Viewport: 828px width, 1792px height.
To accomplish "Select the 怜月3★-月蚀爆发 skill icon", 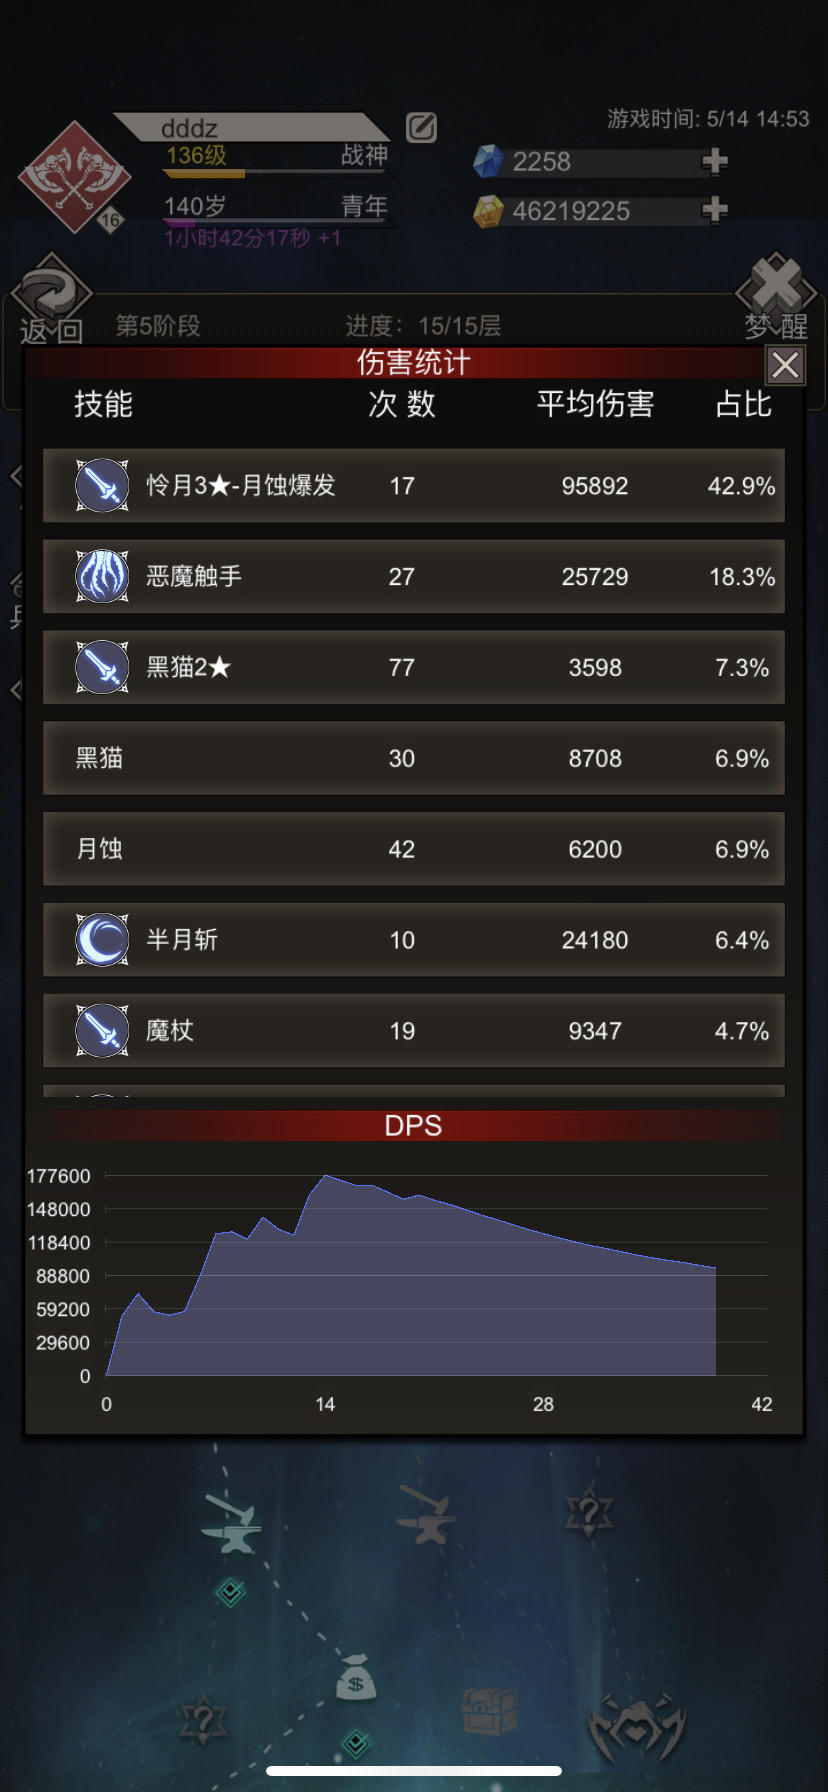I will (102, 485).
